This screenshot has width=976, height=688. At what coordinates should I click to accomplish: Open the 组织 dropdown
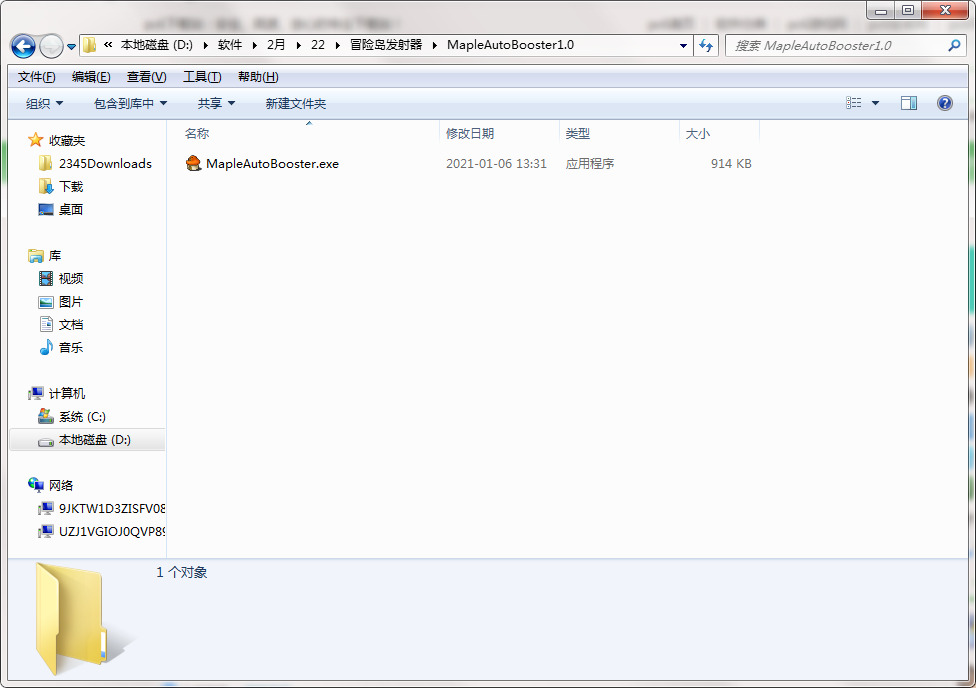(44, 103)
